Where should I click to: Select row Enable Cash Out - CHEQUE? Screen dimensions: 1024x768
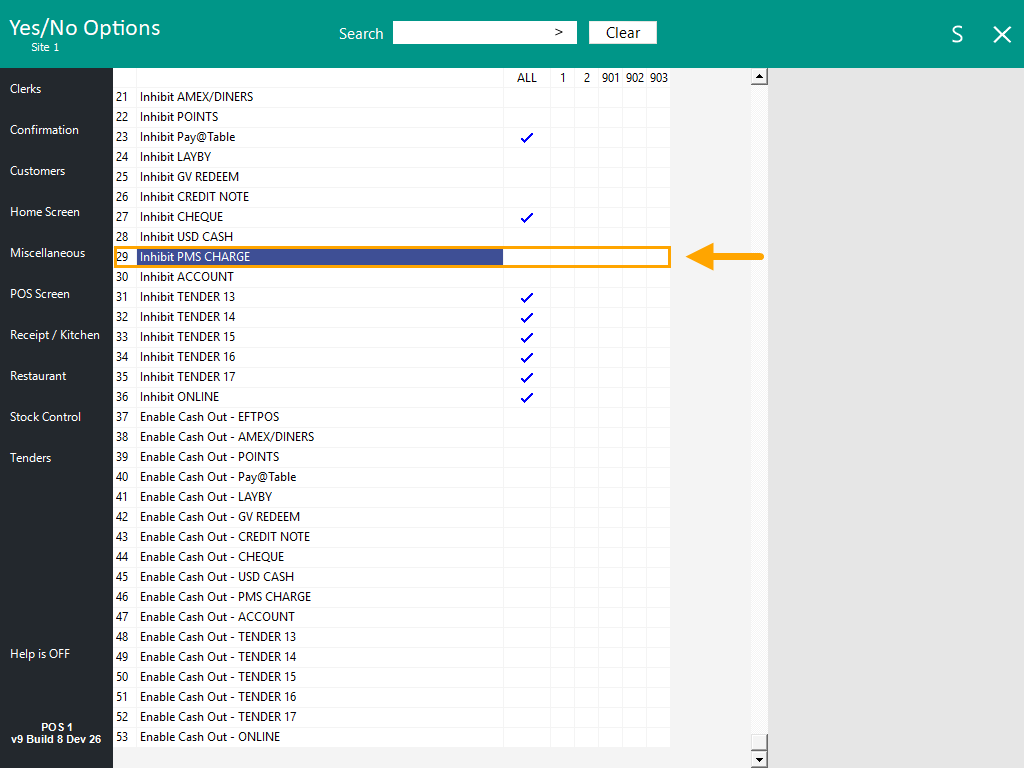392,557
